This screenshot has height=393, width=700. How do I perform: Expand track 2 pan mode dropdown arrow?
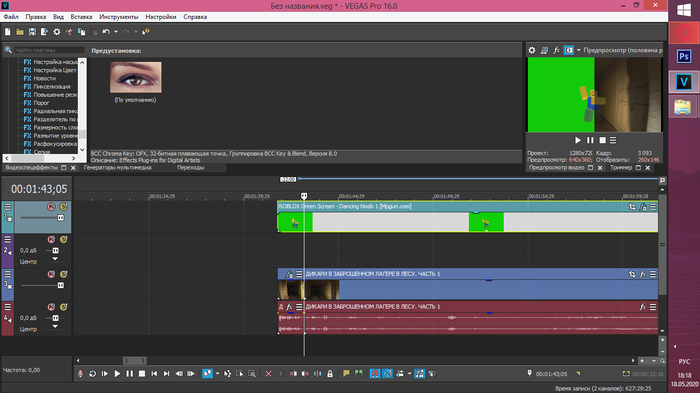(x=55, y=259)
